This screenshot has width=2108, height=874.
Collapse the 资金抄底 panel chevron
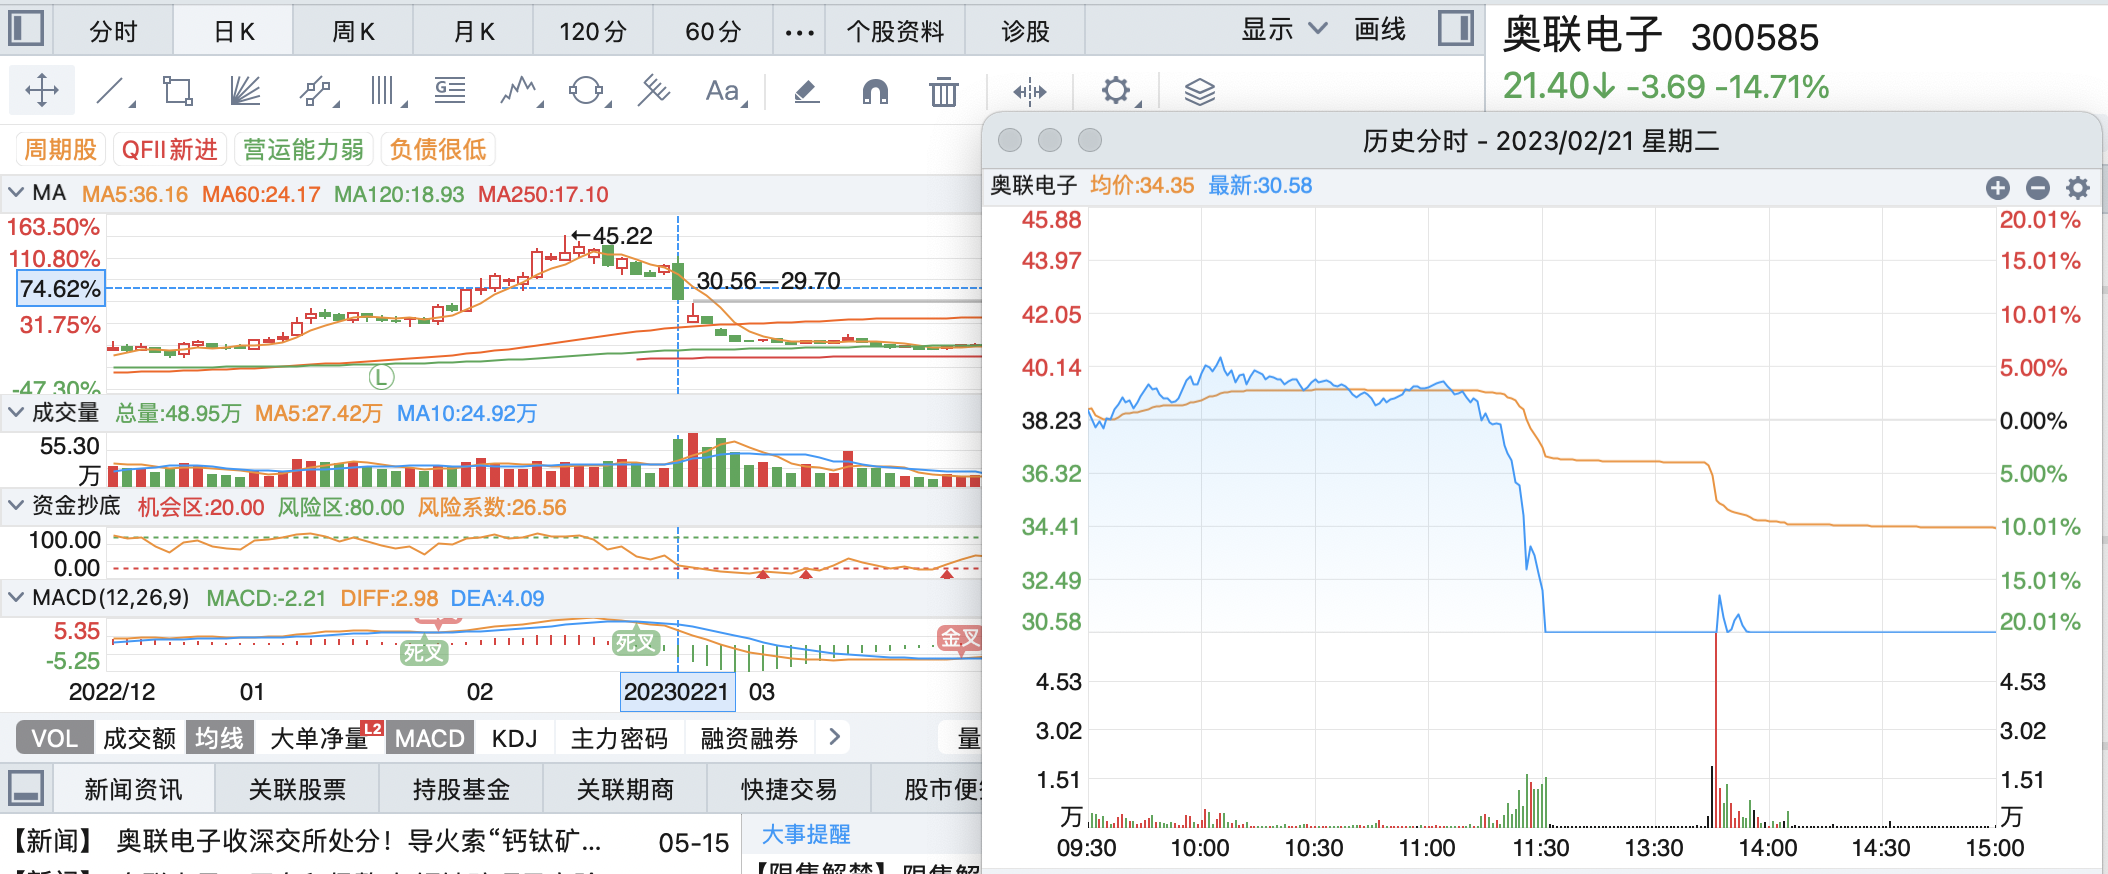coord(16,505)
